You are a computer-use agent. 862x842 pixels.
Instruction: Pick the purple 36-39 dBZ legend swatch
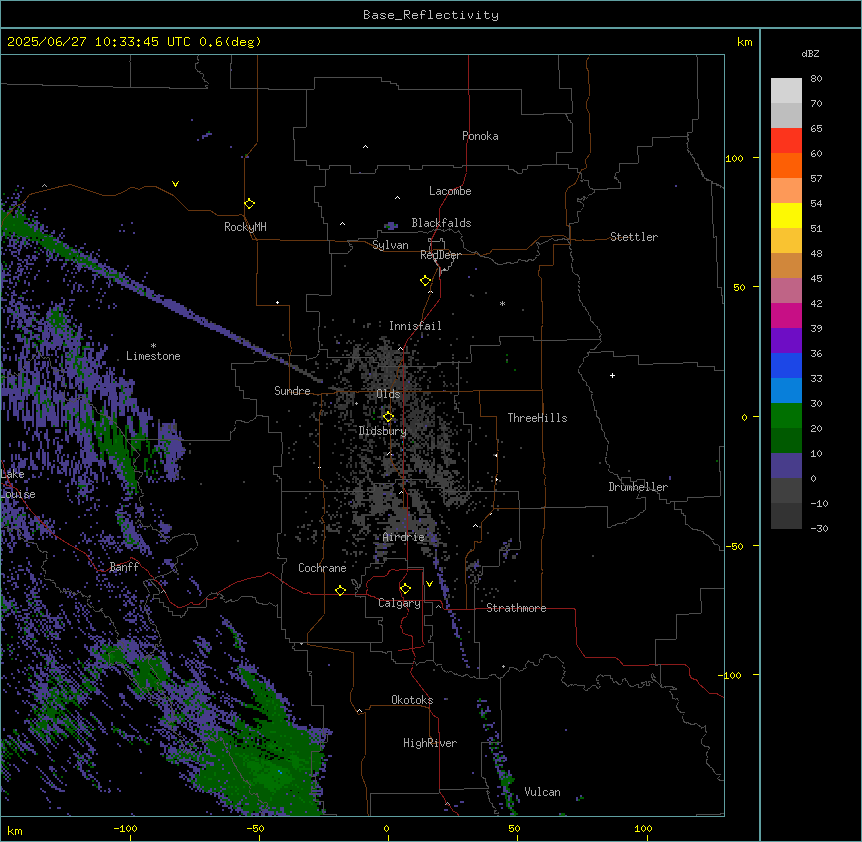point(786,341)
